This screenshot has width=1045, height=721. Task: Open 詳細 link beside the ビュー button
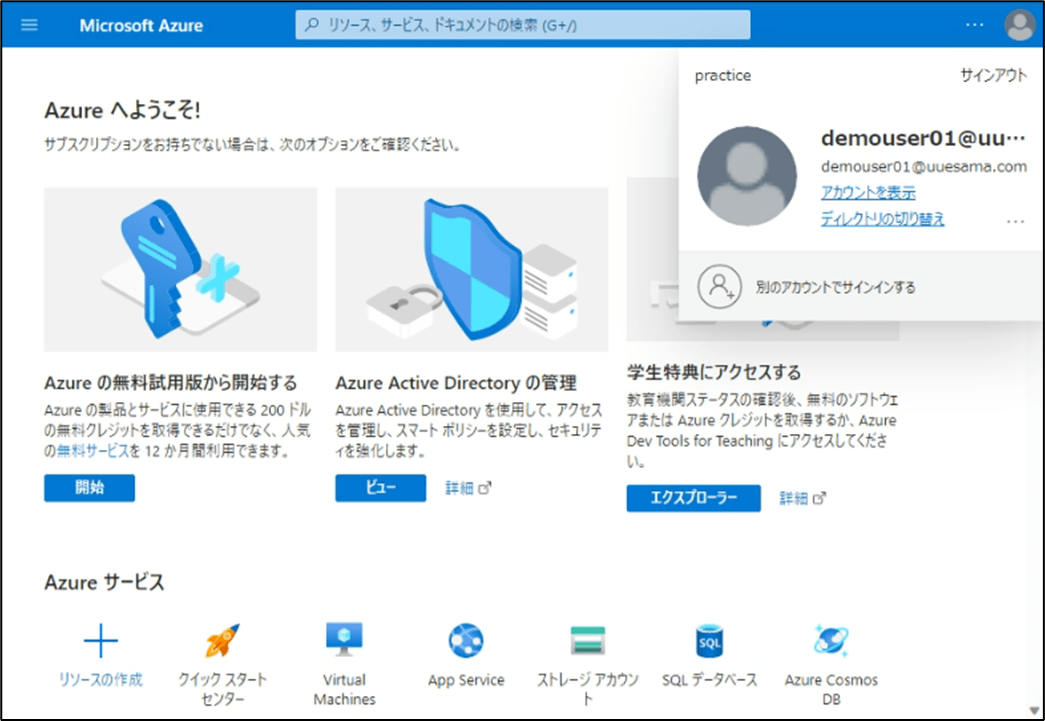coord(459,488)
